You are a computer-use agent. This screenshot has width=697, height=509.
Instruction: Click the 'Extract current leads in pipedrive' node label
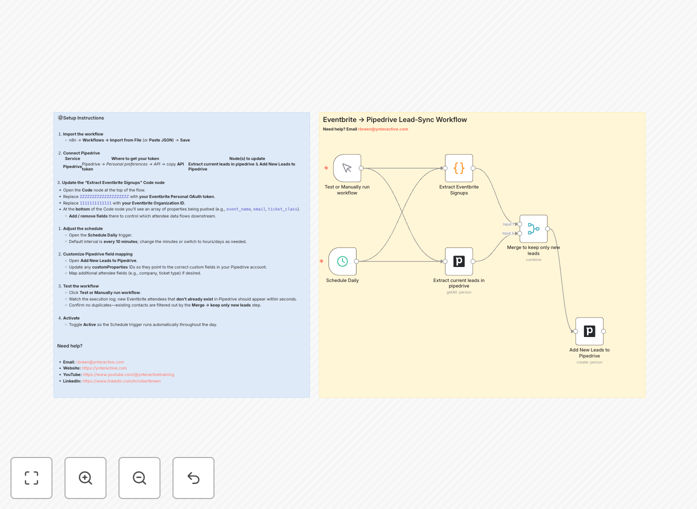click(459, 283)
